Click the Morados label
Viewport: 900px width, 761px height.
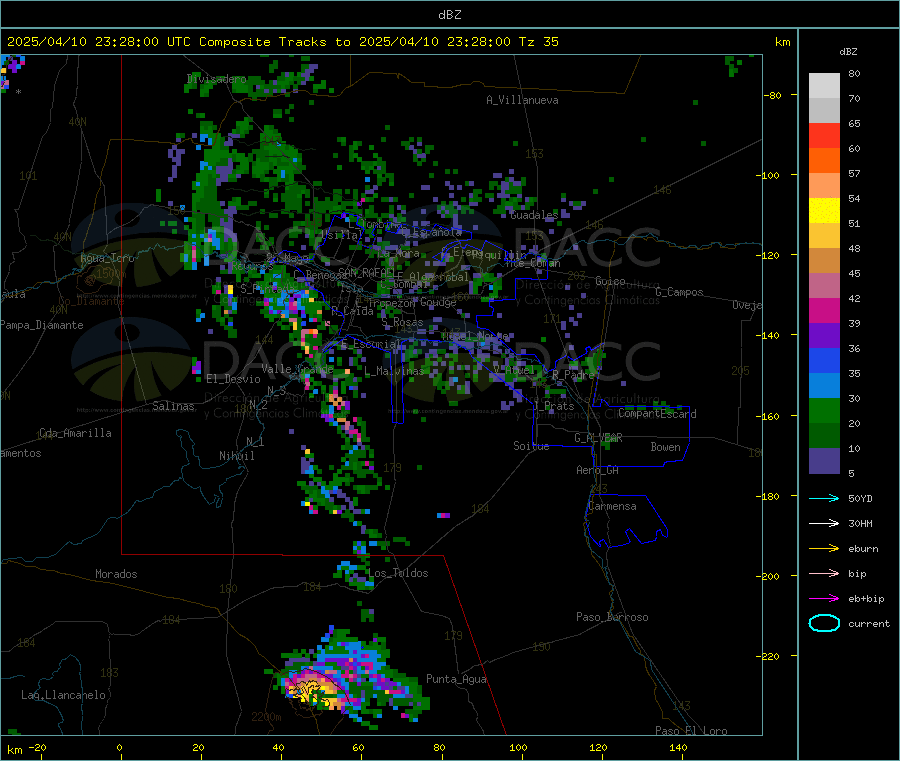click(116, 574)
